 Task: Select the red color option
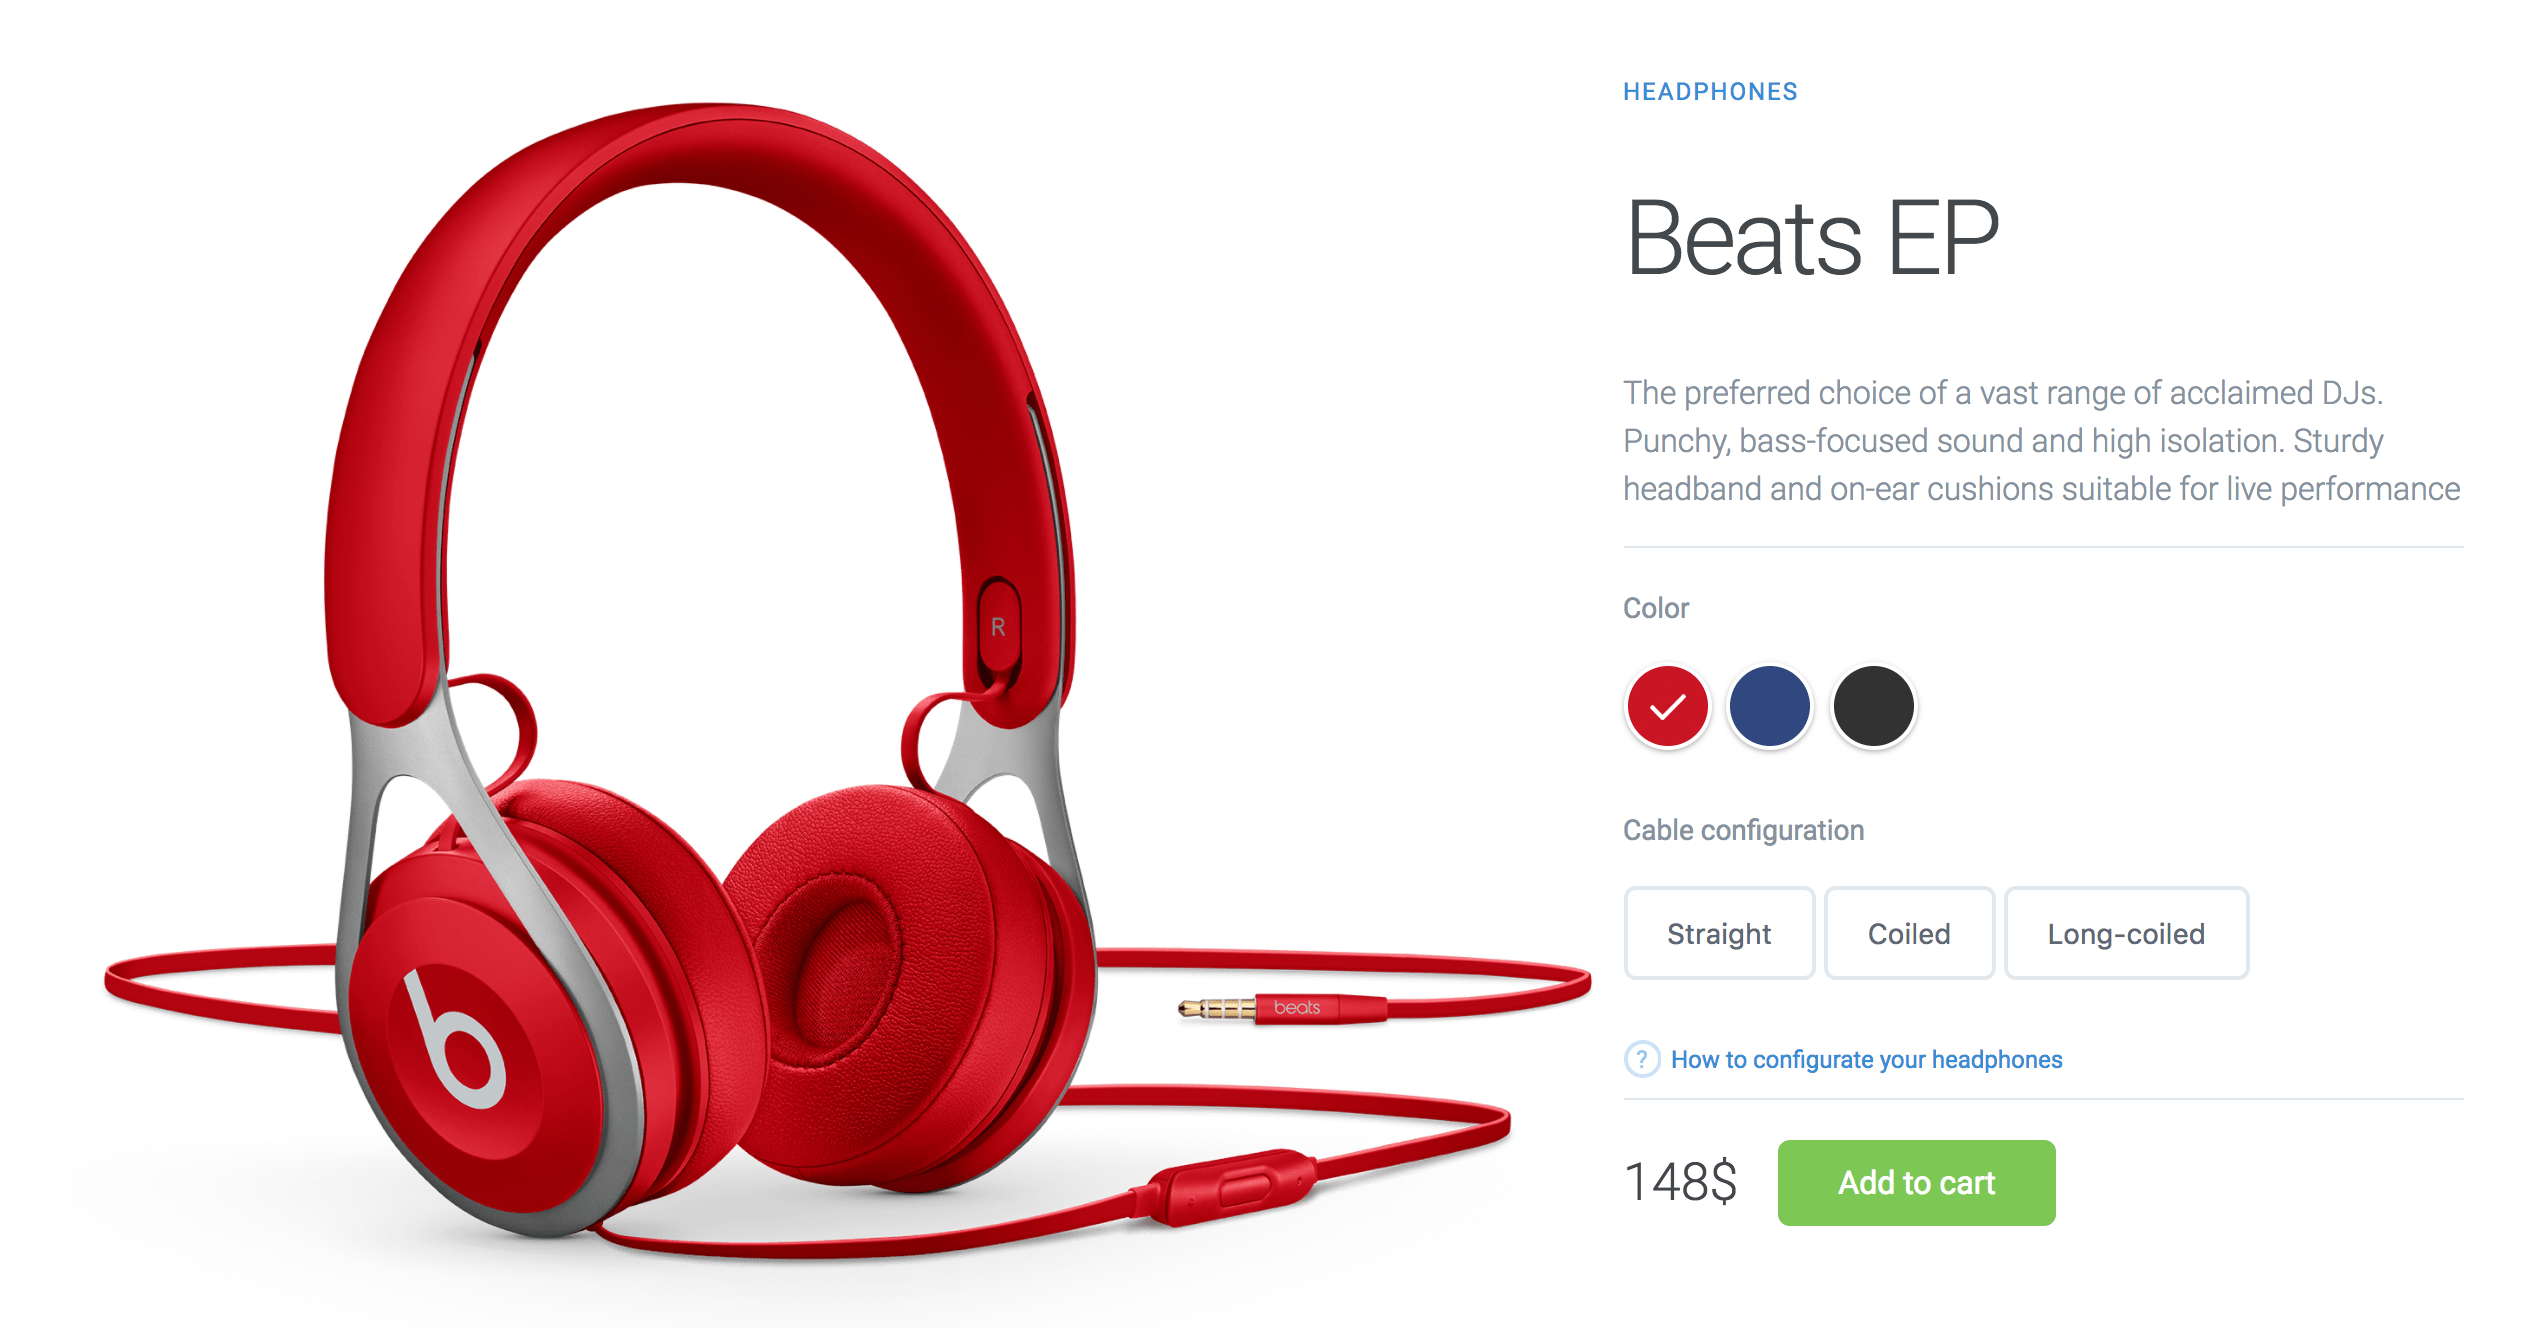(1667, 706)
